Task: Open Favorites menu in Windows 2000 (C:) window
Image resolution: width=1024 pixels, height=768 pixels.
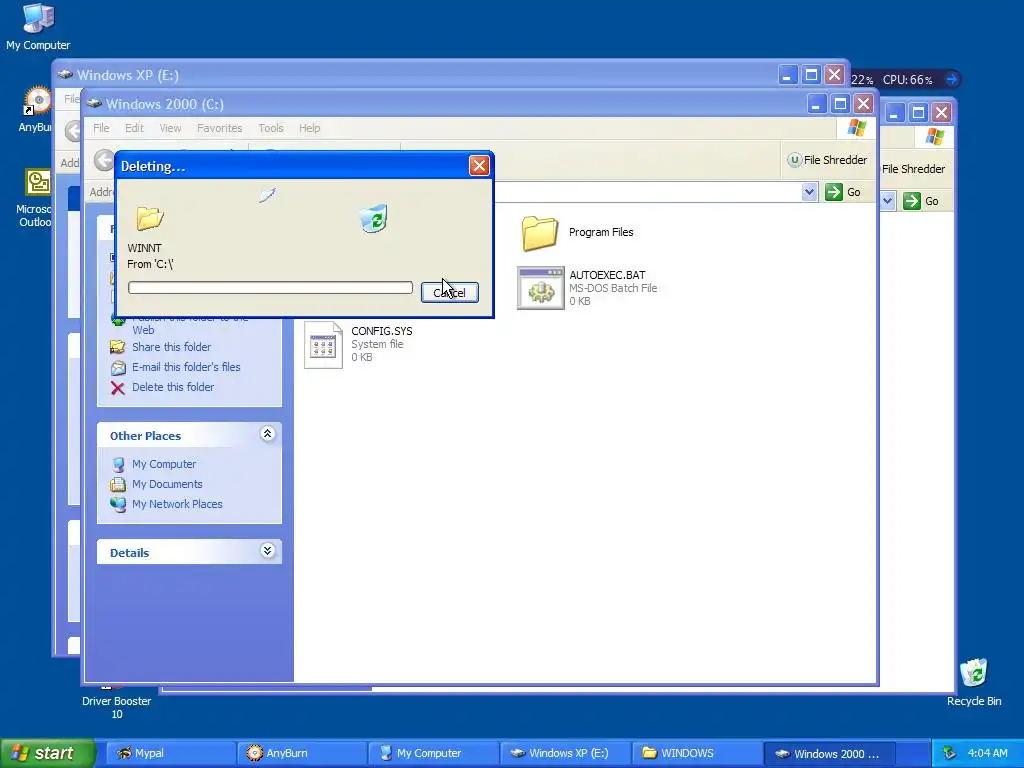Action: tap(219, 128)
